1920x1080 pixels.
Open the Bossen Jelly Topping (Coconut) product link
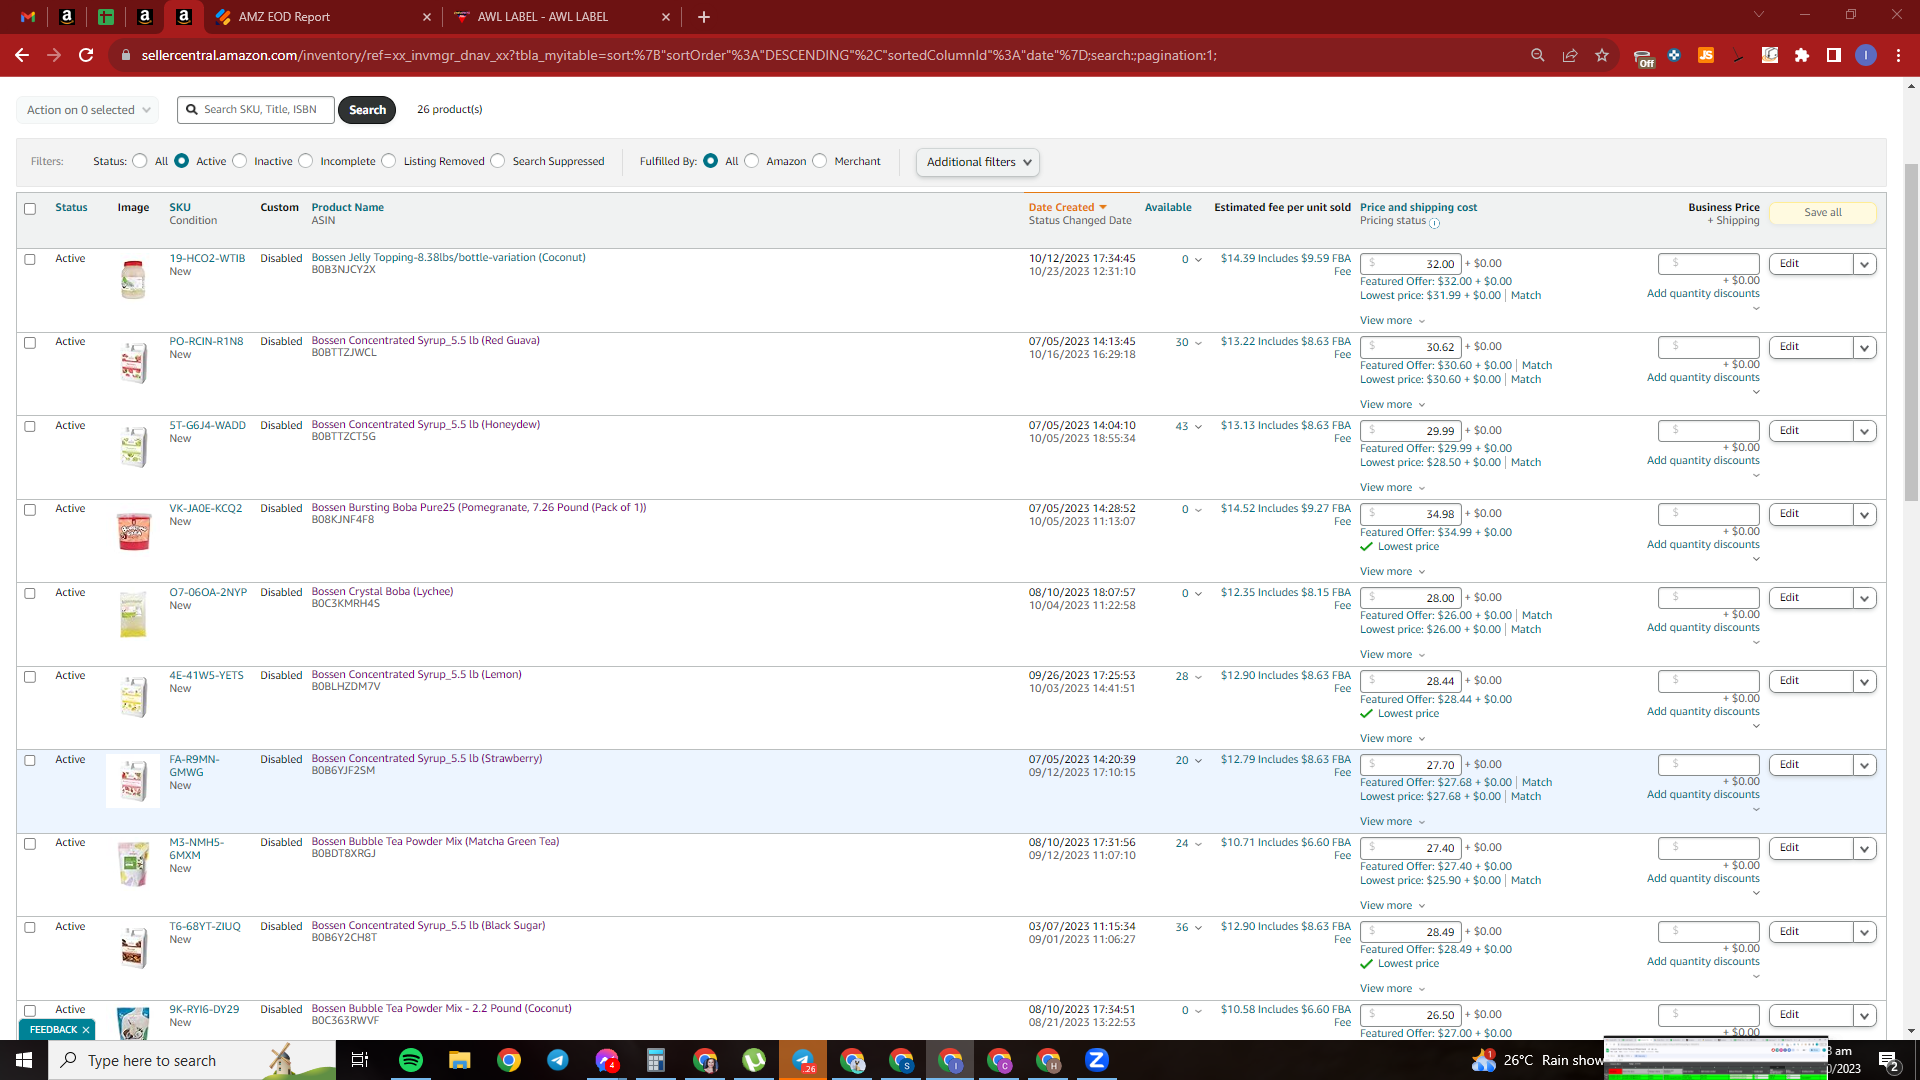448,258
